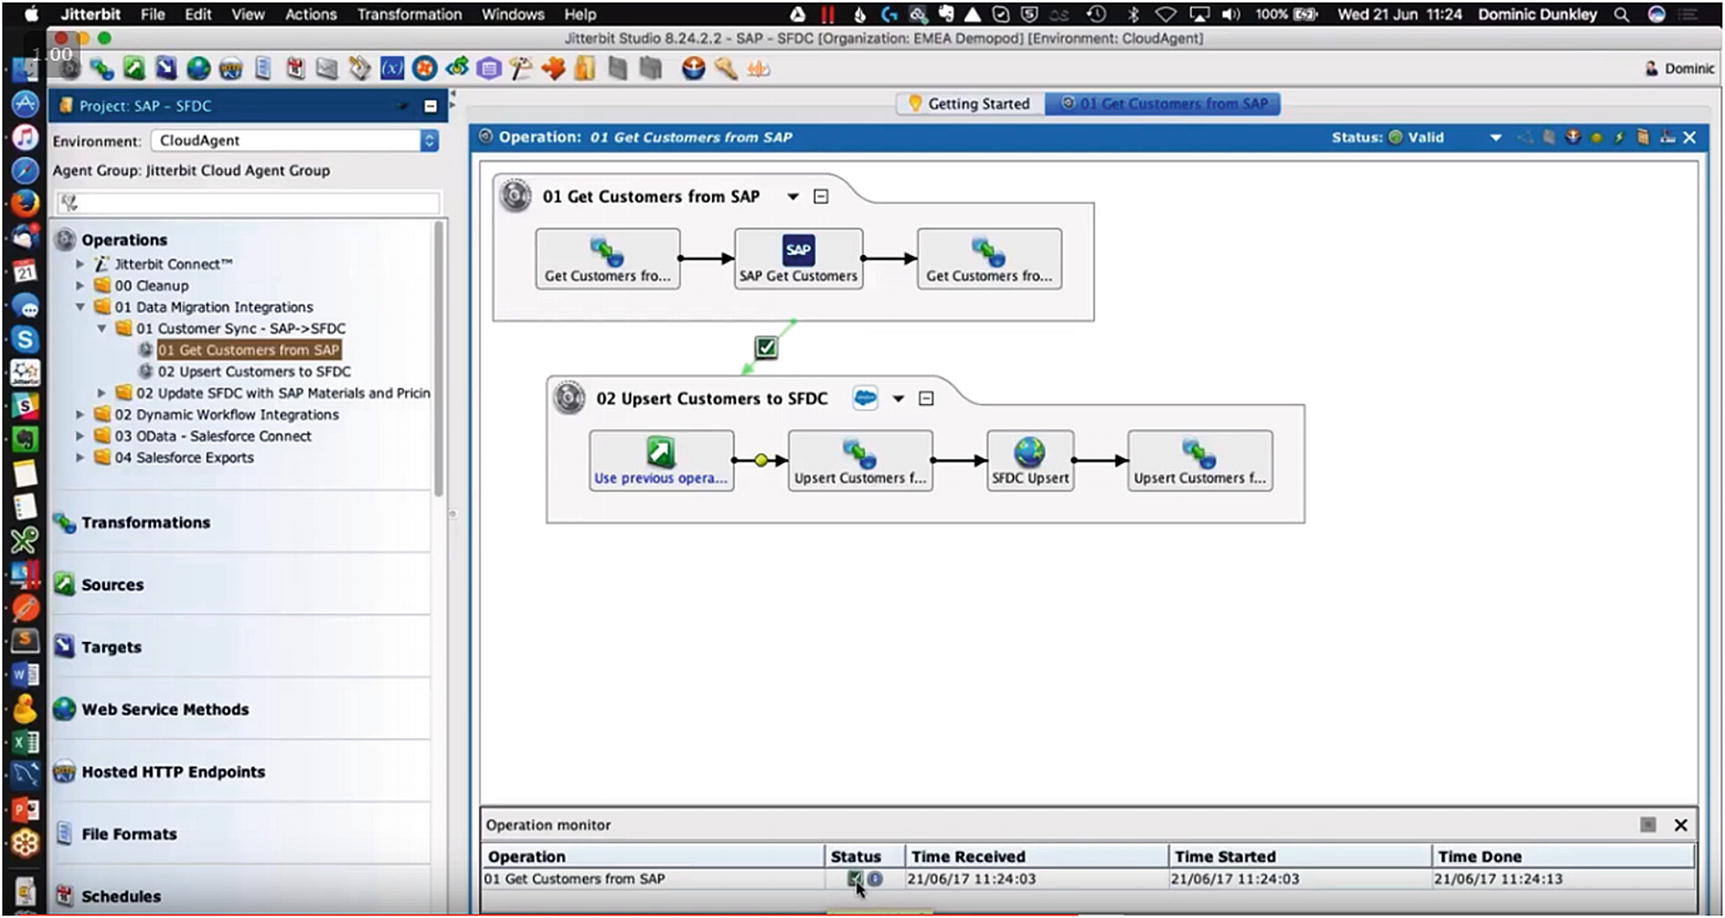Image resolution: width=1725 pixels, height=918 pixels.
Task: Collapse 01 Data Migration Integrations folder
Action: (x=81, y=307)
